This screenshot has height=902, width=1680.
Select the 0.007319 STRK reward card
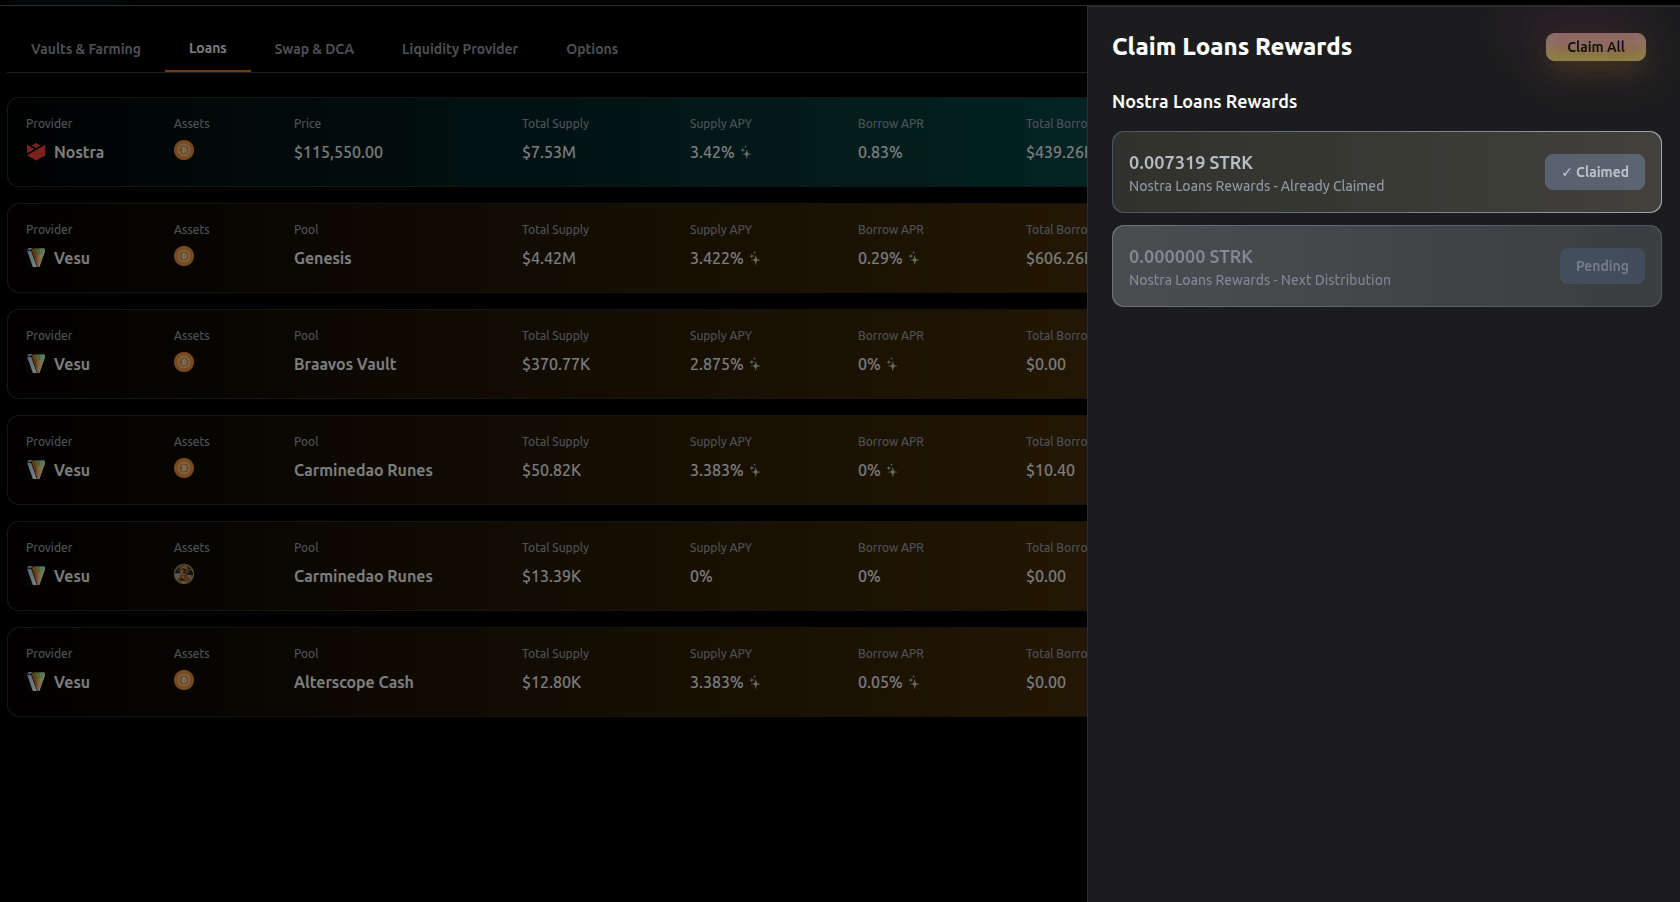(1387, 172)
